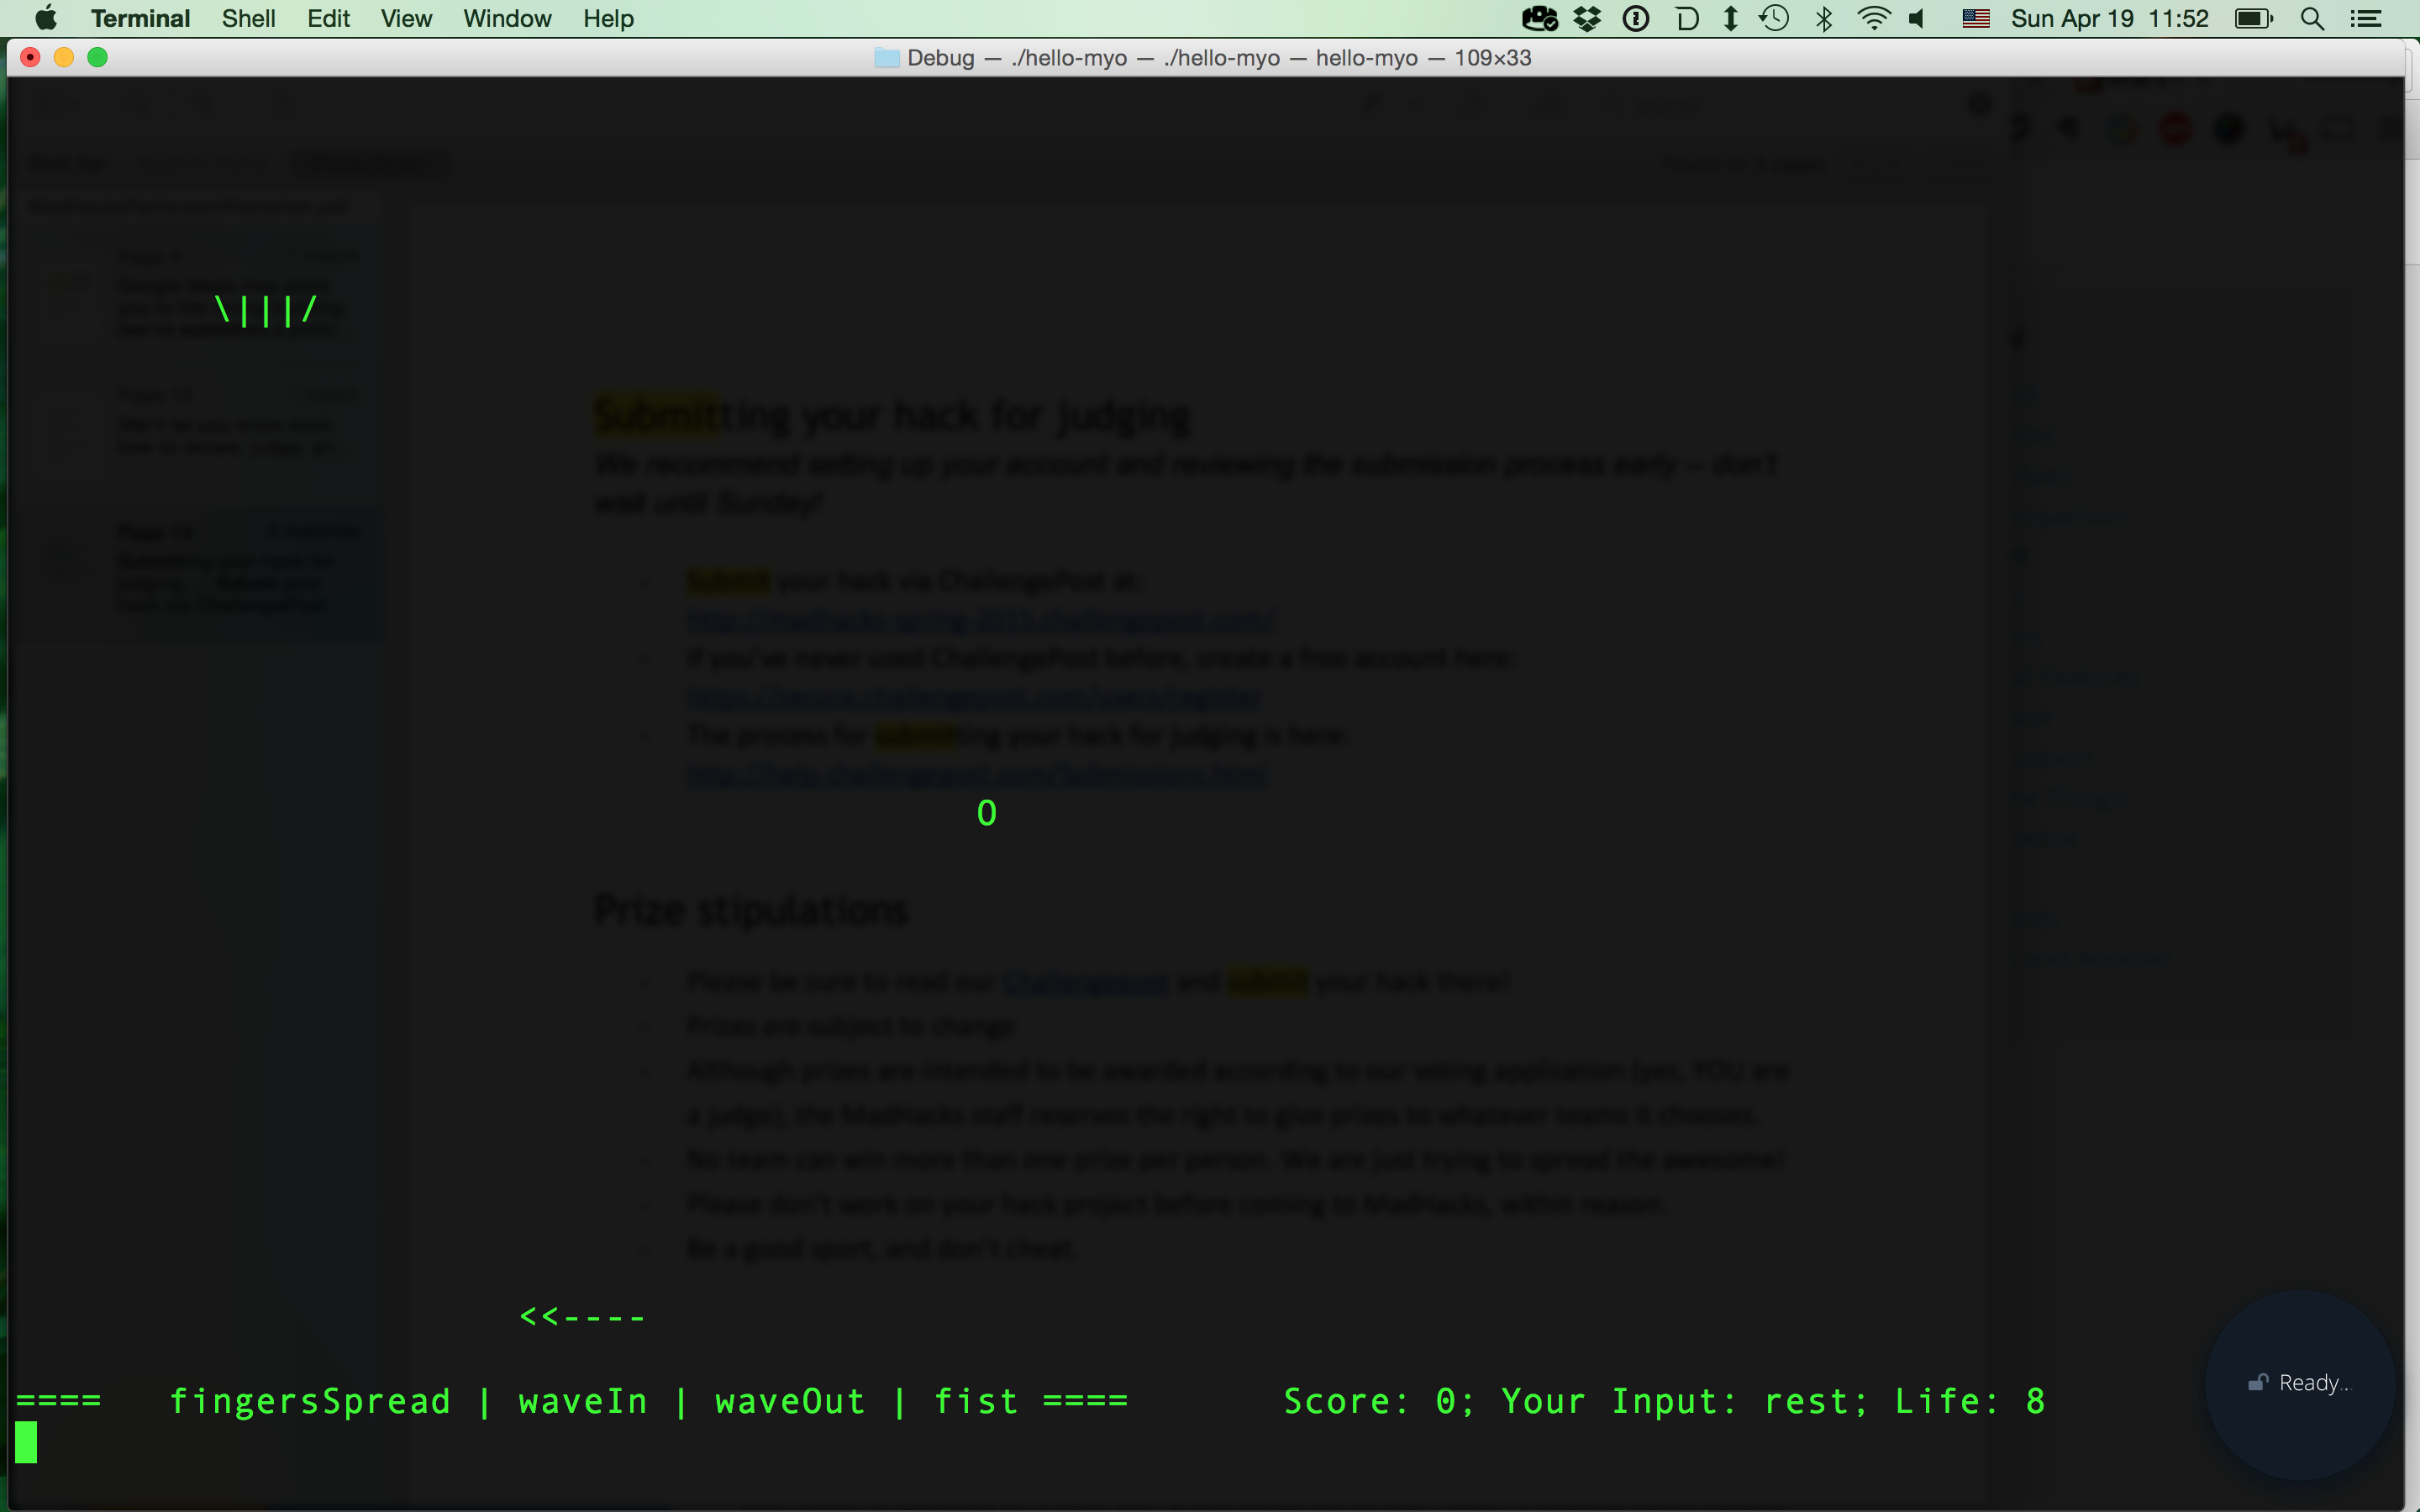Open the 1Password menu bar icon
2420x1512 pixels.
click(1636, 19)
